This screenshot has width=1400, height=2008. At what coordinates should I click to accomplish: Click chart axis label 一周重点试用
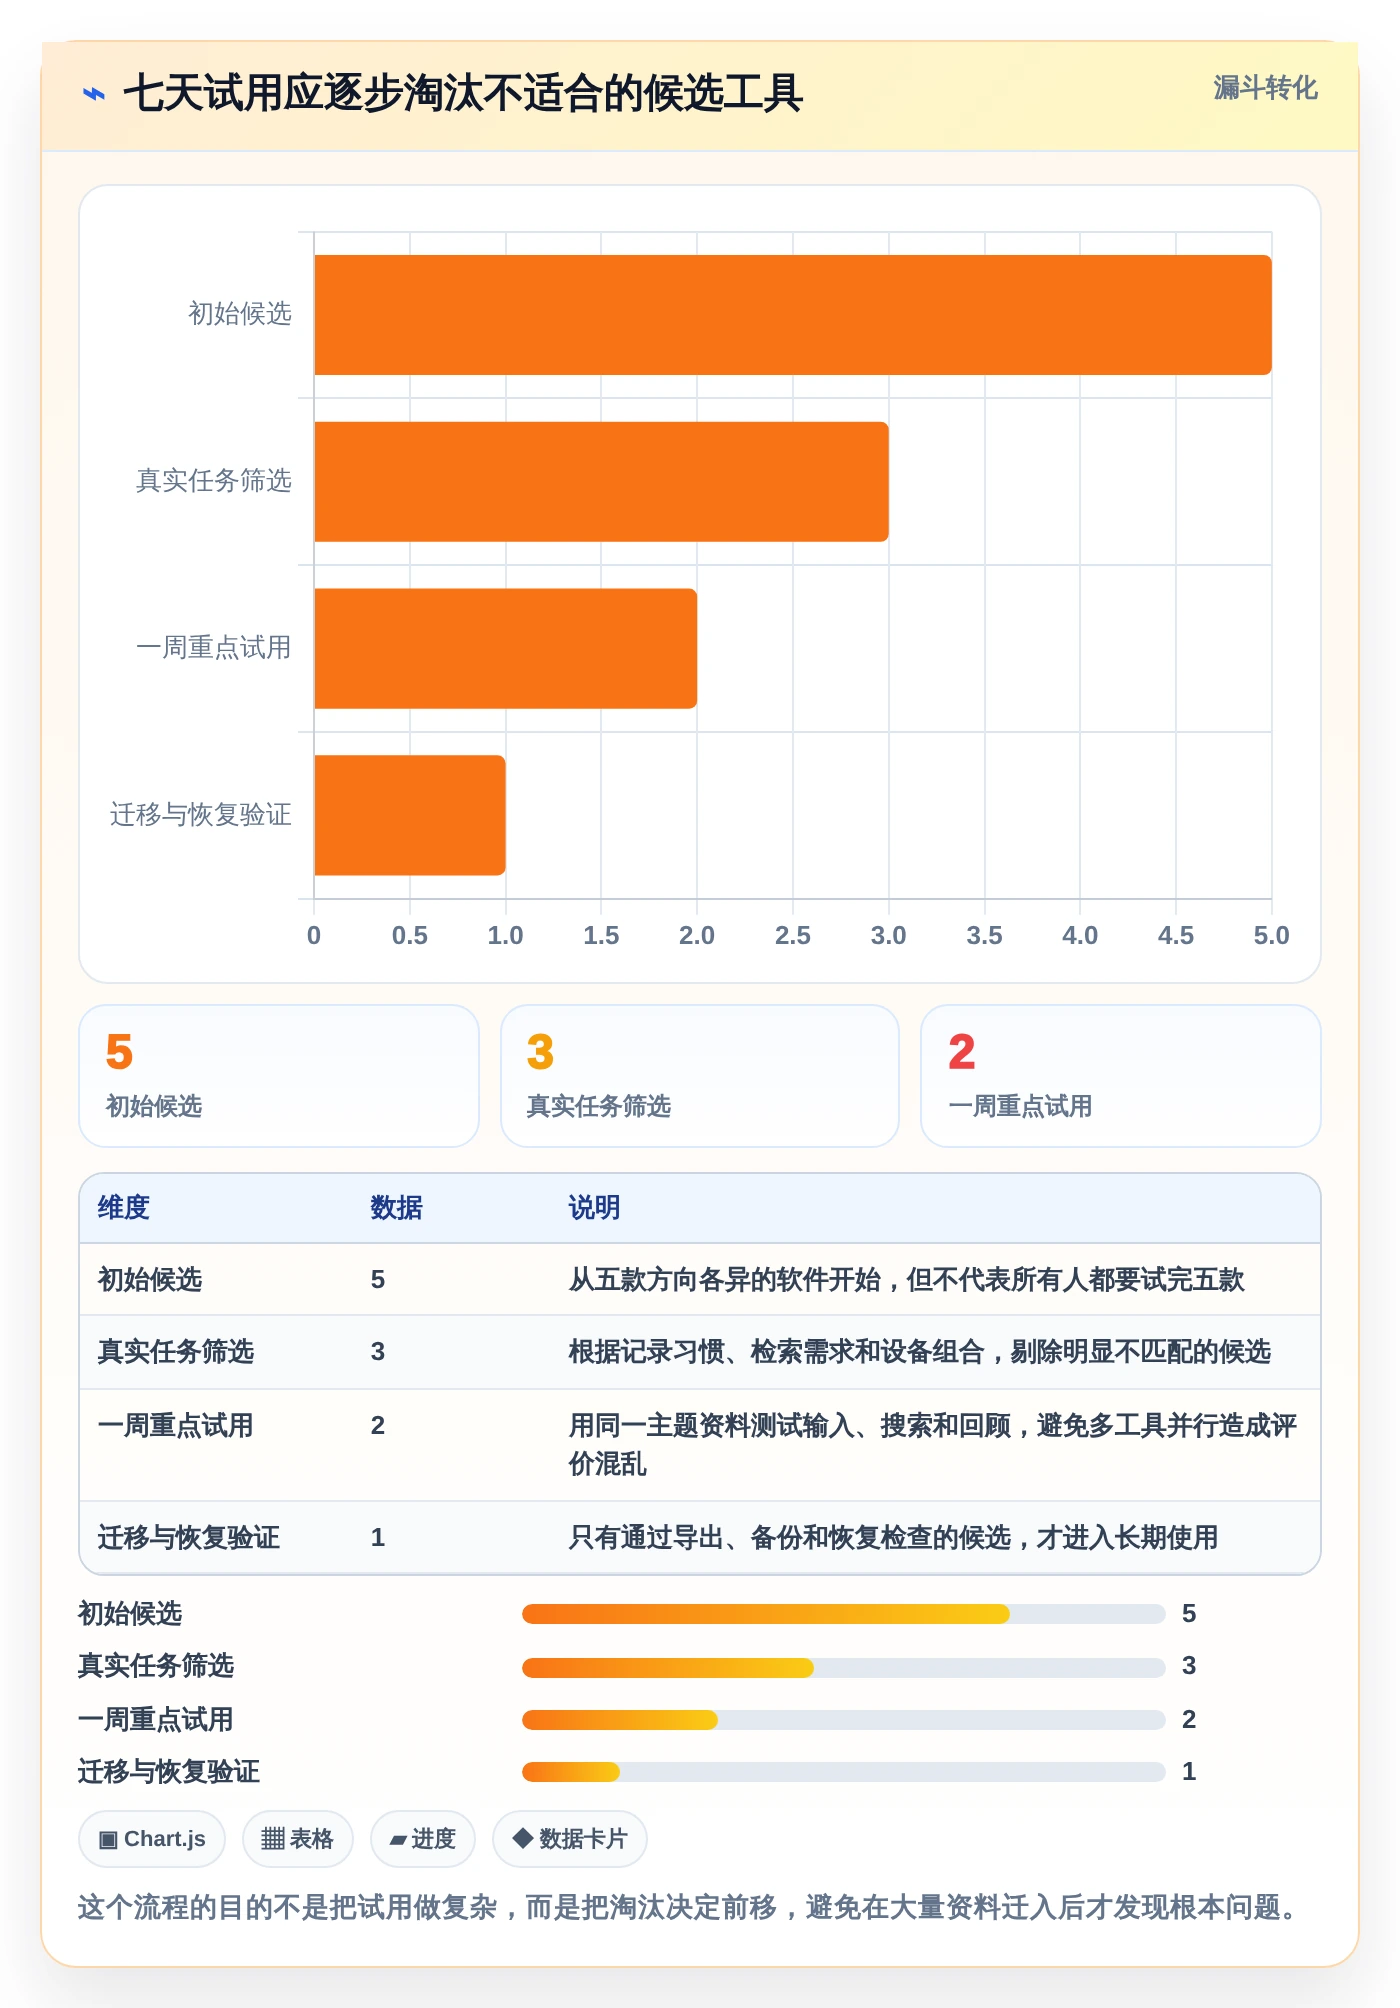pos(214,648)
